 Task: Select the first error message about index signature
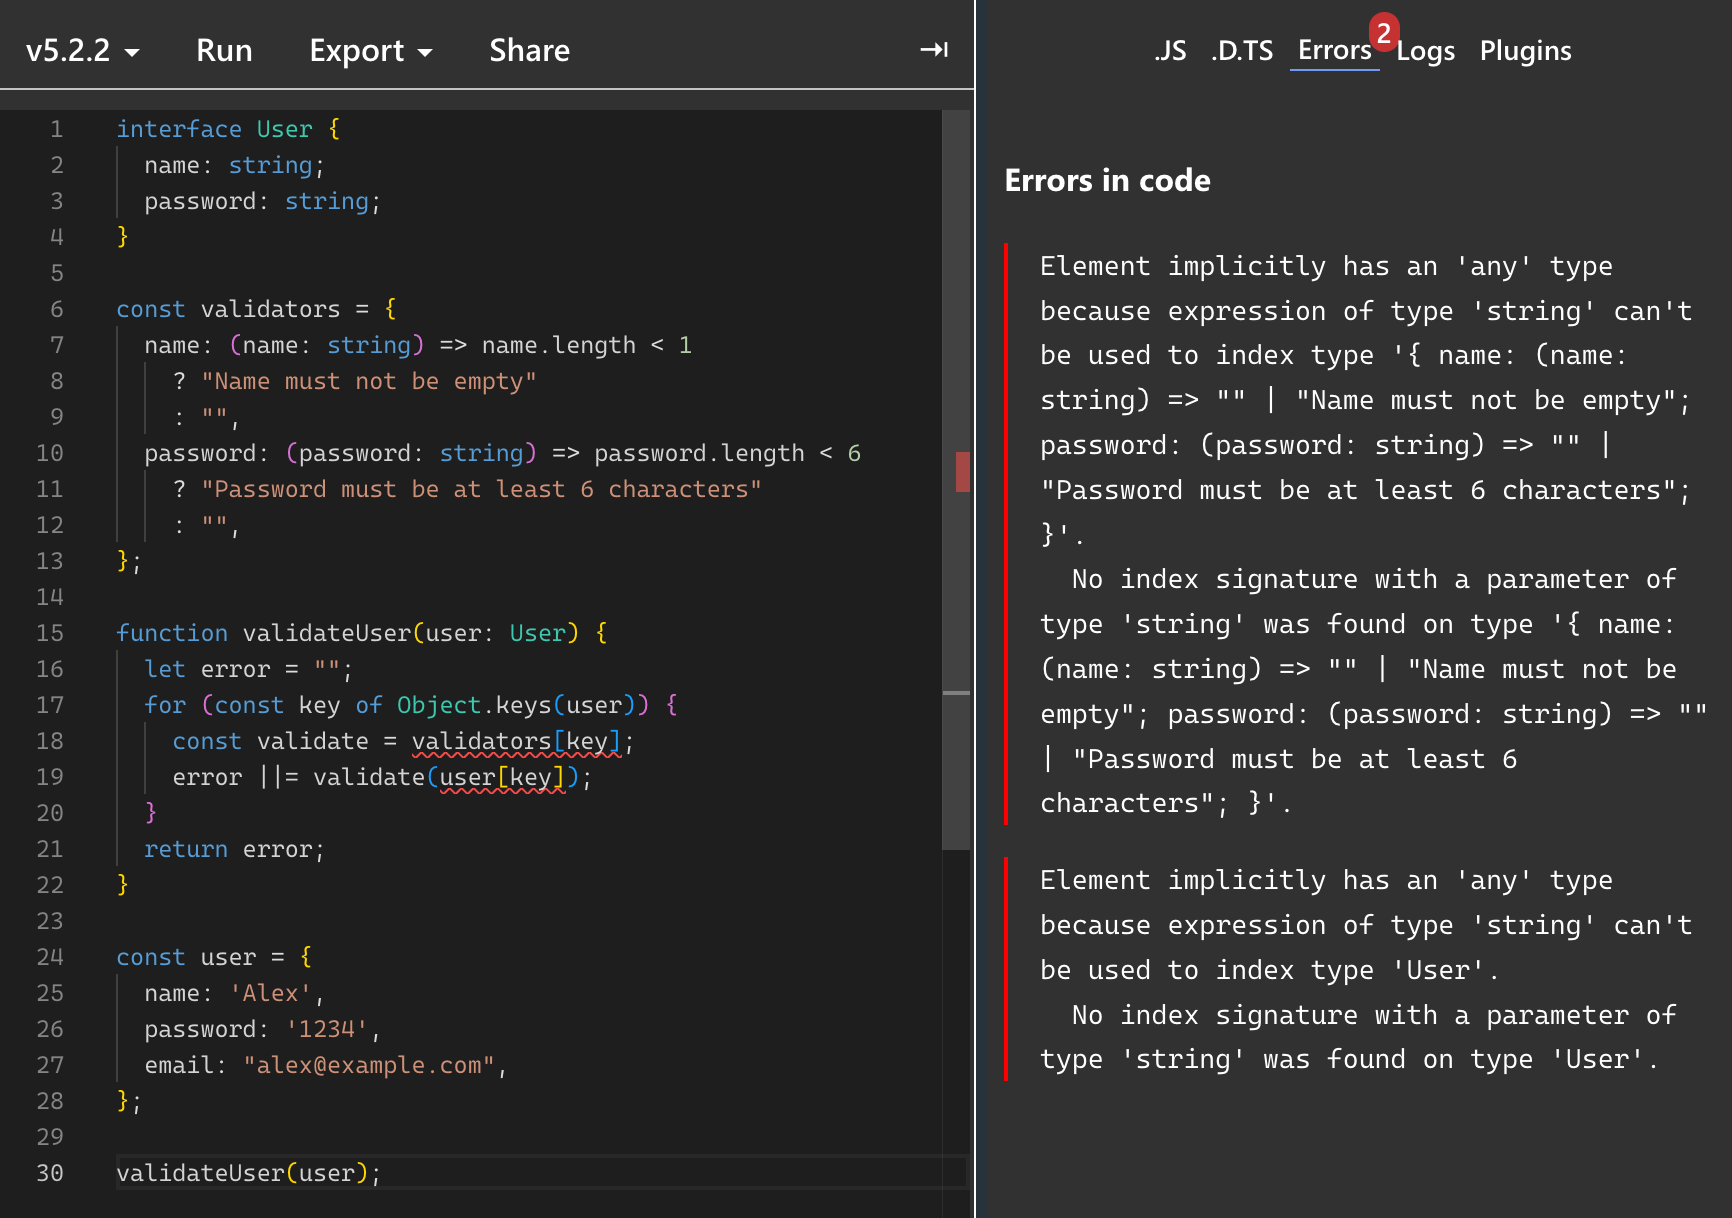(x=1360, y=530)
